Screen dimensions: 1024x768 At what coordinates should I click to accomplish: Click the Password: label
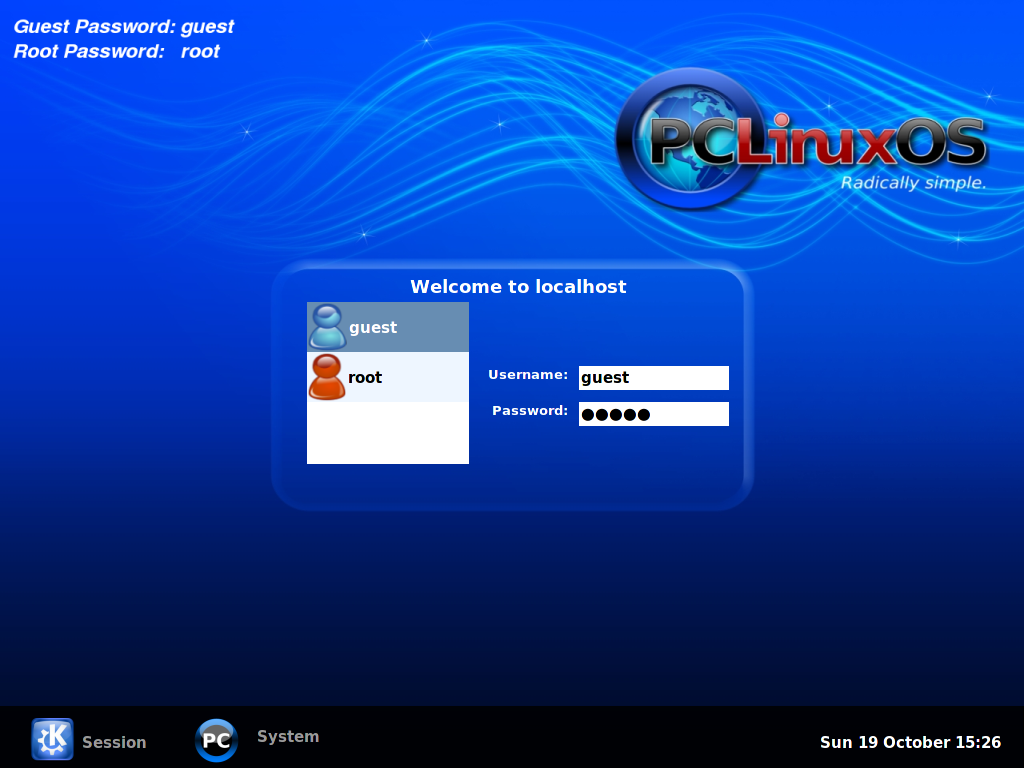click(x=530, y=411)
